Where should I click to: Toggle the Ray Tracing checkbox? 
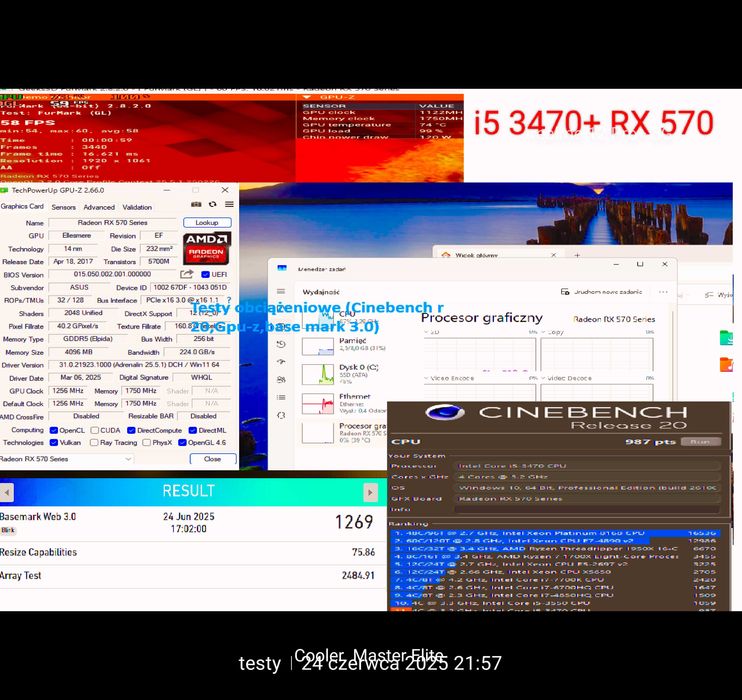click(94, 443)
